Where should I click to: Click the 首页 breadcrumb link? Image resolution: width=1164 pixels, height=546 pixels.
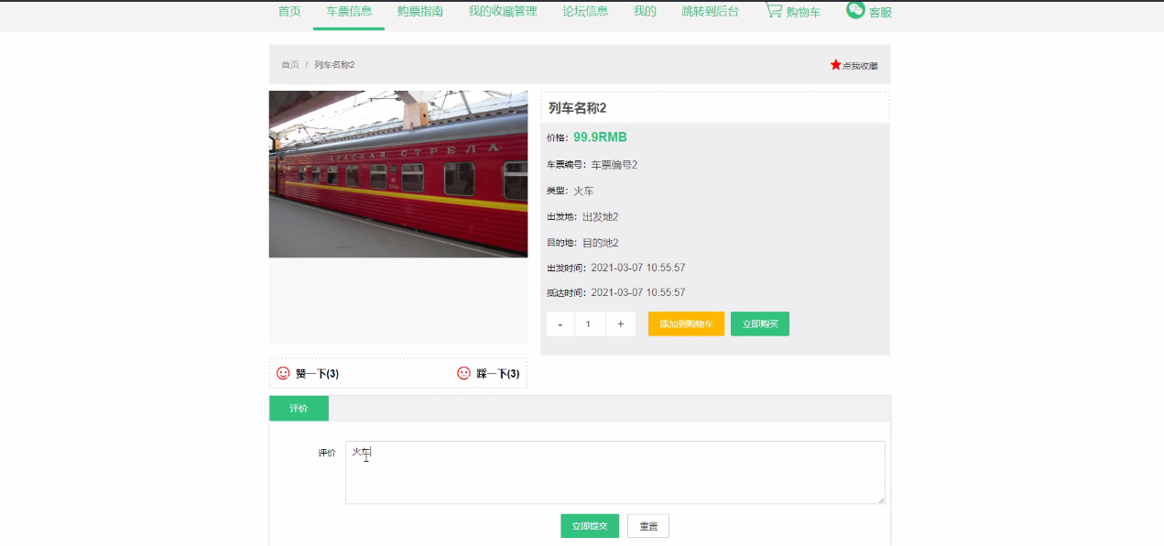click(290, 65)
